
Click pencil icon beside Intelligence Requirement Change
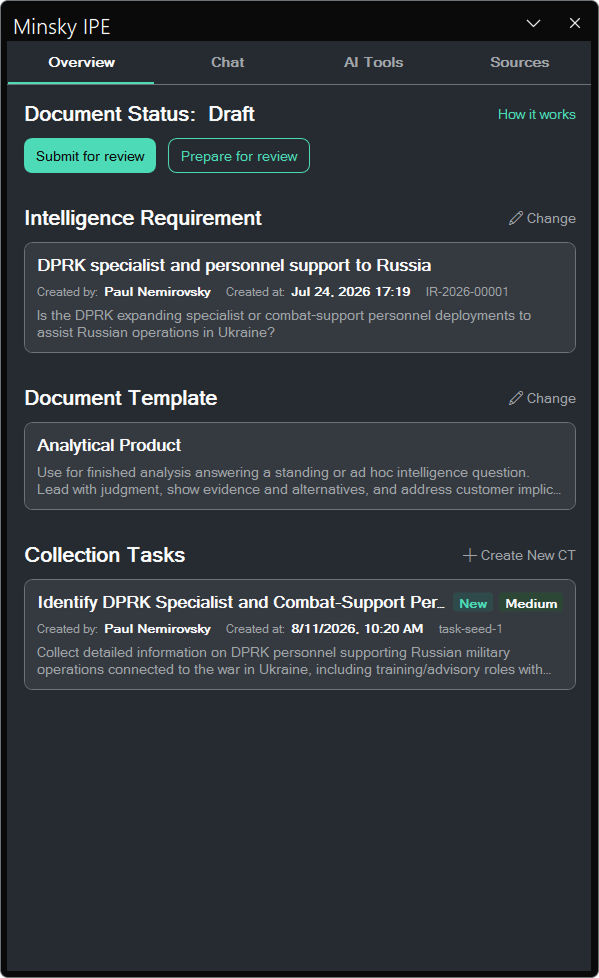pyautogui.click(x=515, y=218)
